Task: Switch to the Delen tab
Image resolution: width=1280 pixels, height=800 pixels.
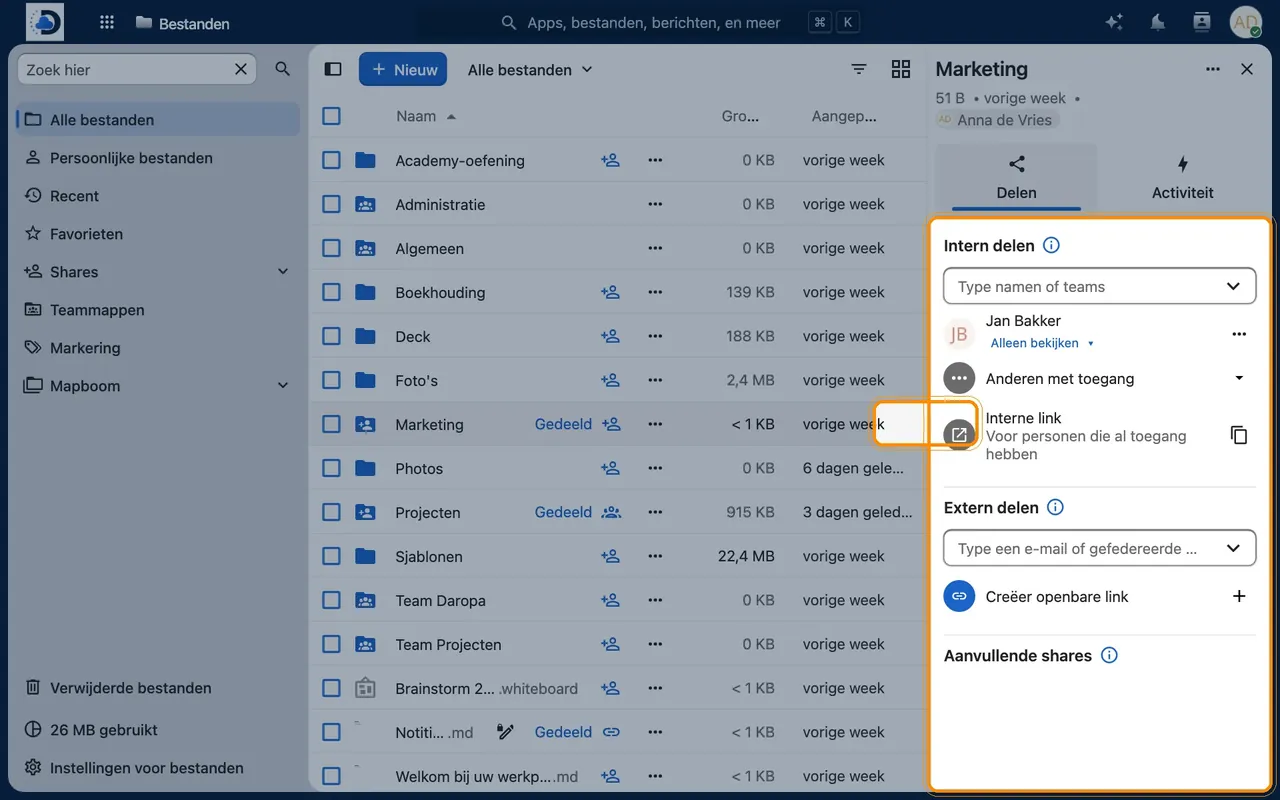Action: pos(1016,178)
